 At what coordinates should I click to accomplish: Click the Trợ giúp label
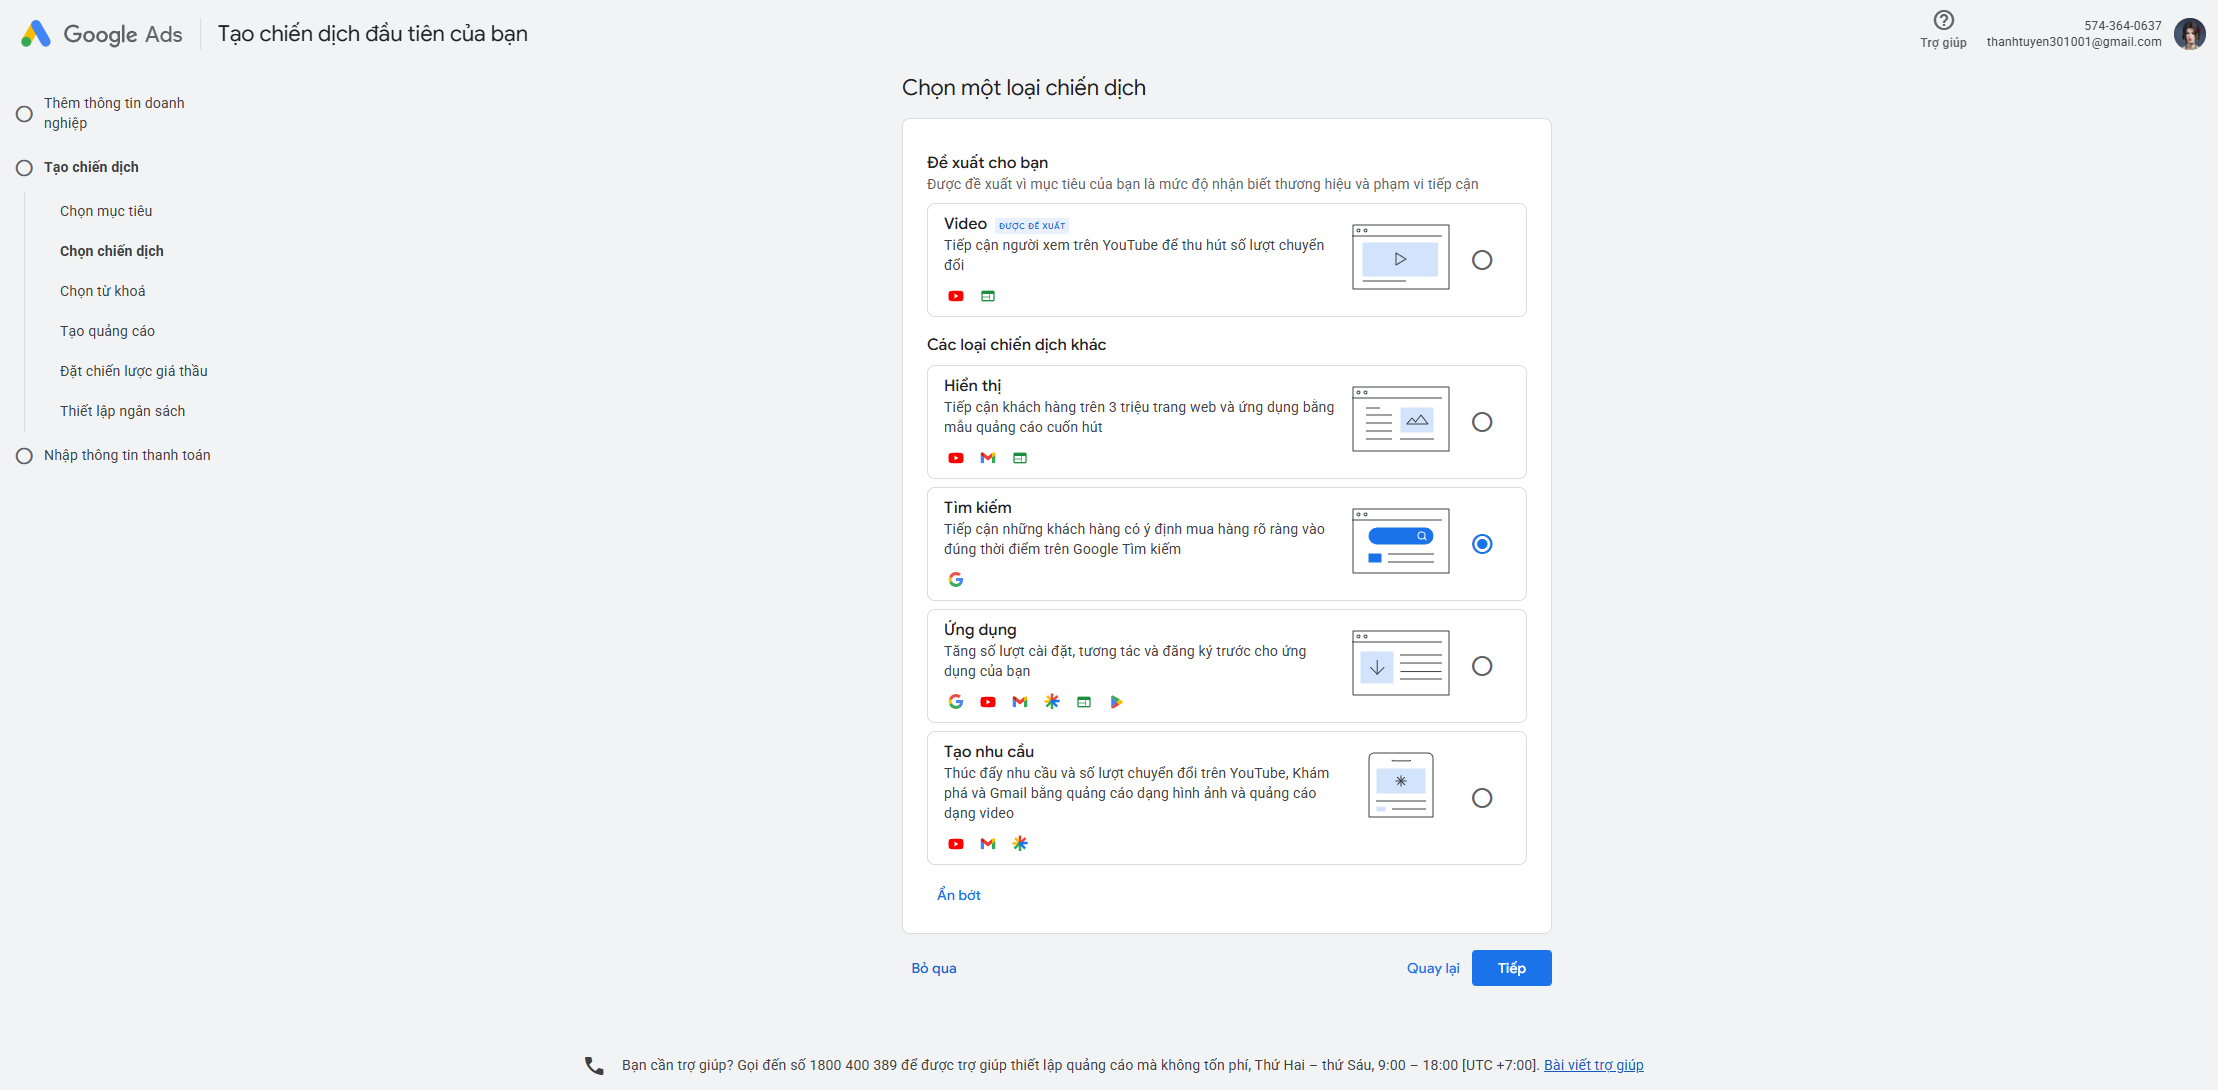pyautogui.click(x=1943, y=43)
